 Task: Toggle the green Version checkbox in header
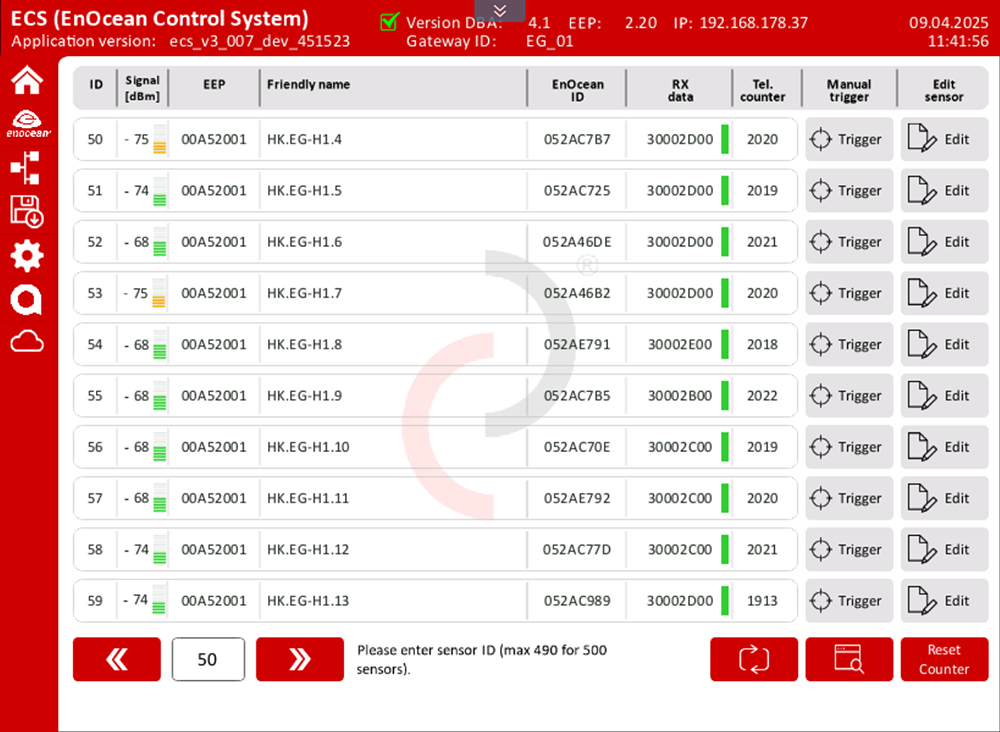390,22
